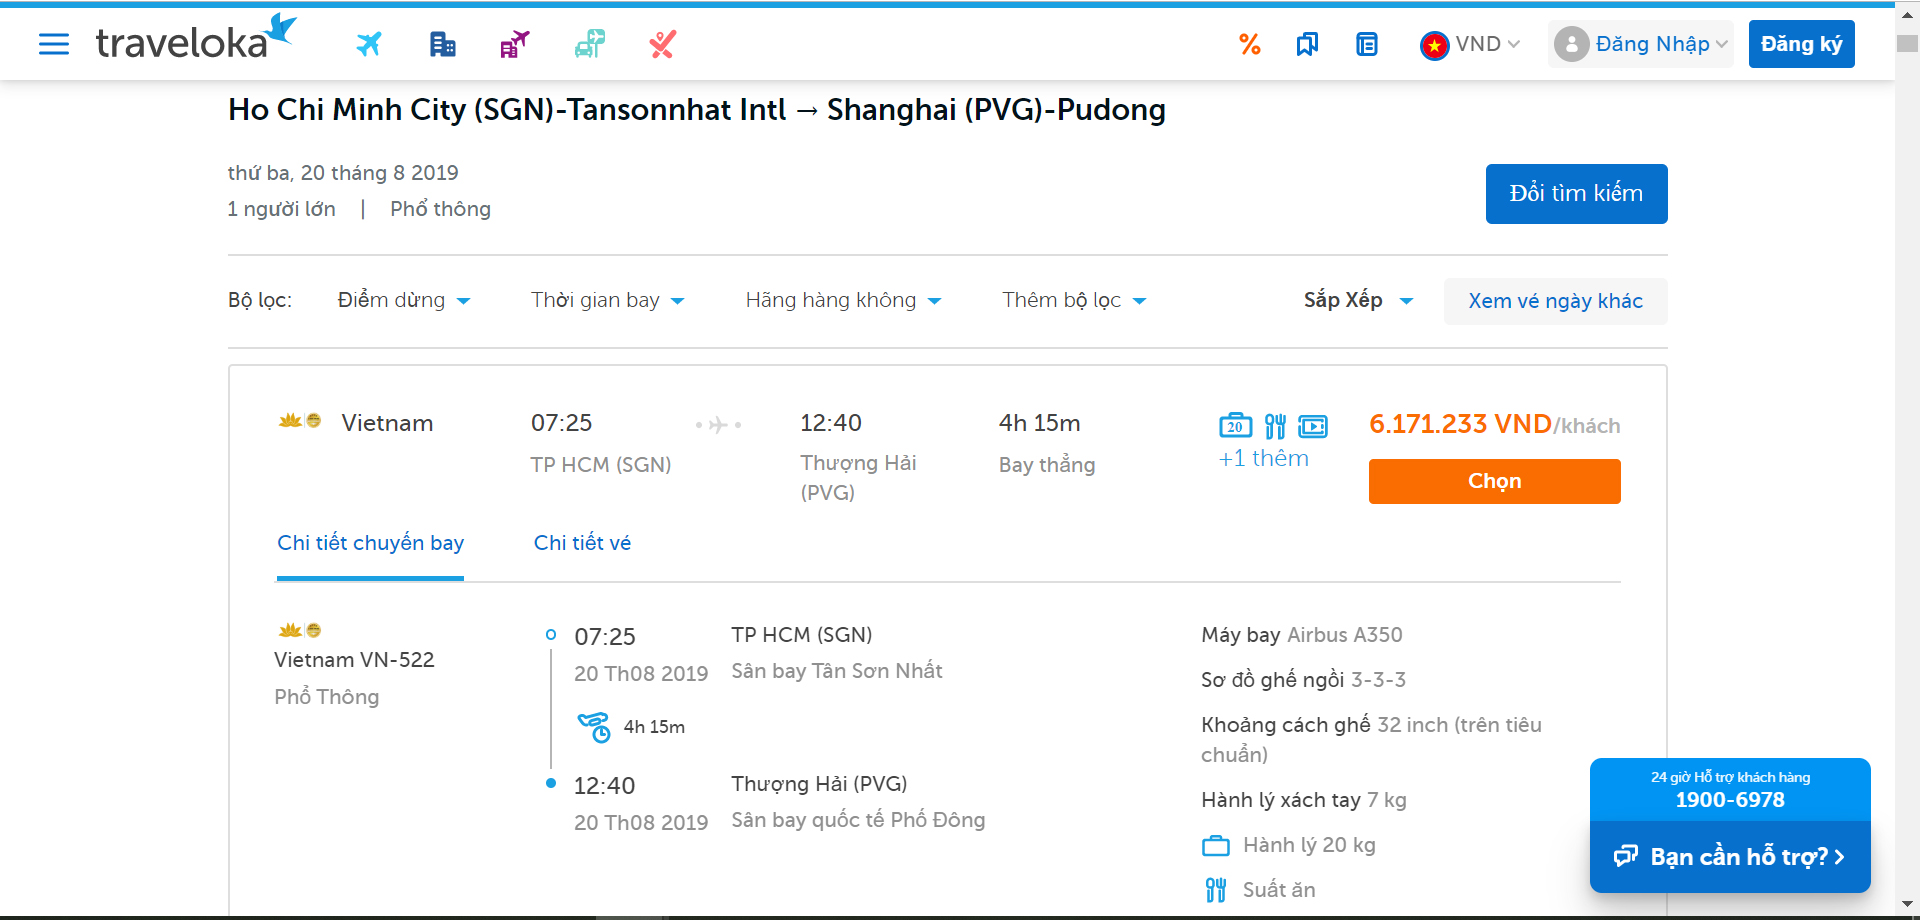Click the scrollbar down arrow

coord(1907,905)
